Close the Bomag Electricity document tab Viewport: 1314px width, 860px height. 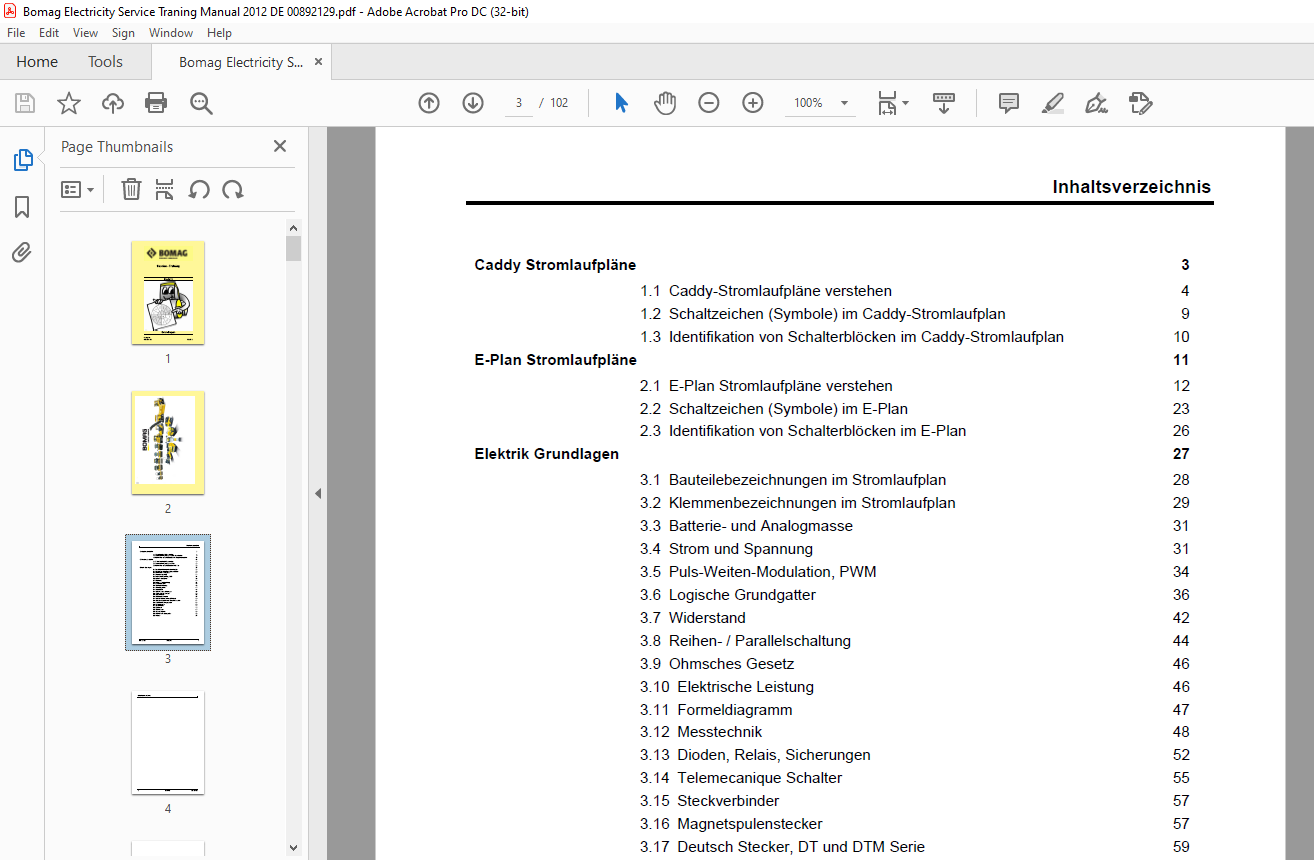click(x=319, y=61)
